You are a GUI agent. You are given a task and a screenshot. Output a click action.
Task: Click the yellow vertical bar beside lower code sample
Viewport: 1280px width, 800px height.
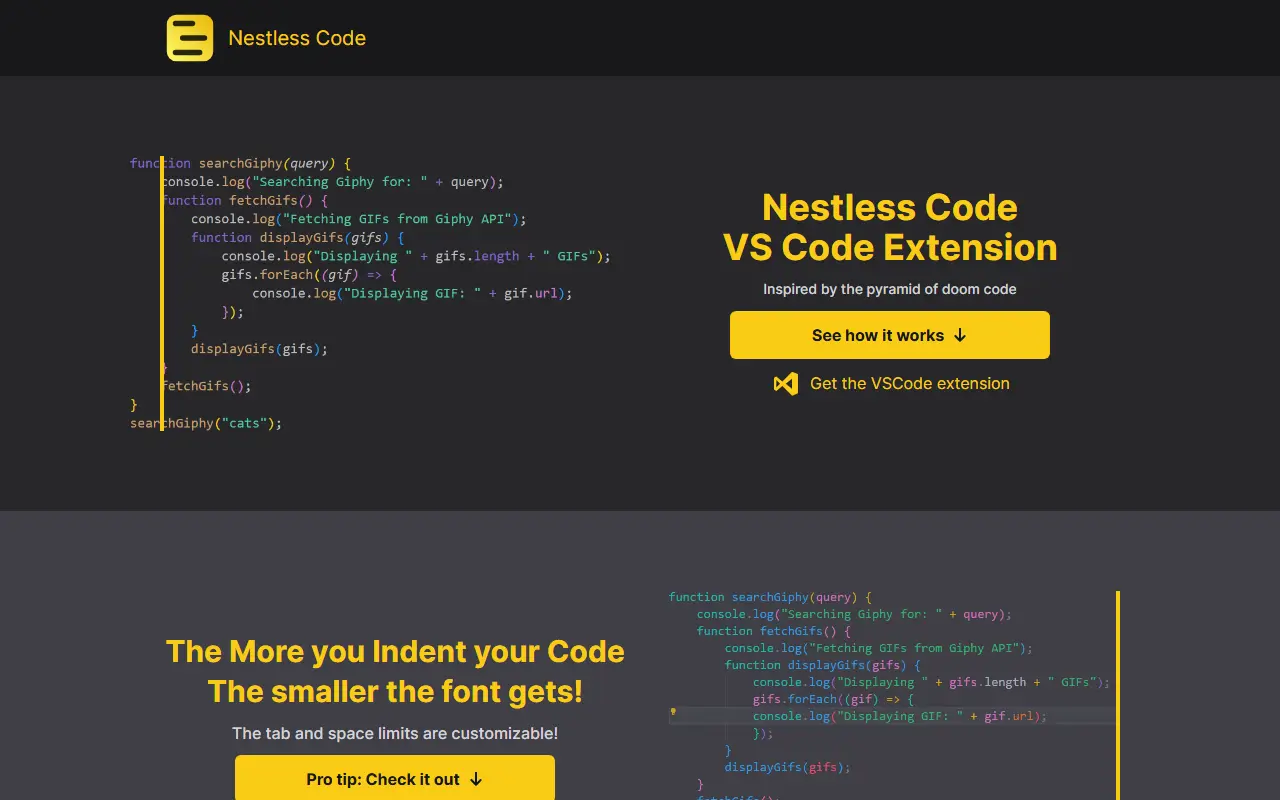[x=1118, y=695]
